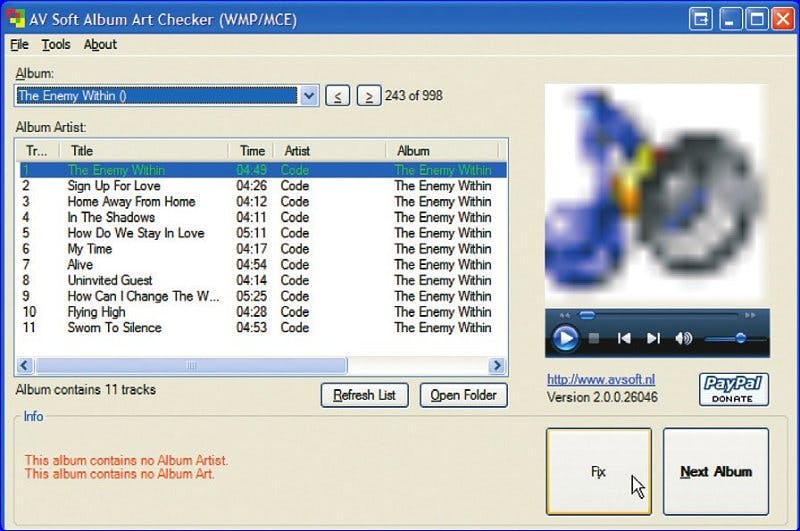
Task: Select track 'How Can I Change The W...'
Action: coord(263,296)
